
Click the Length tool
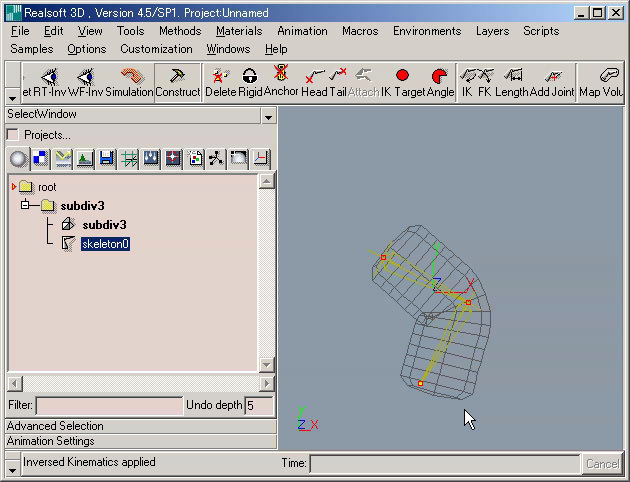coord(512,82)
